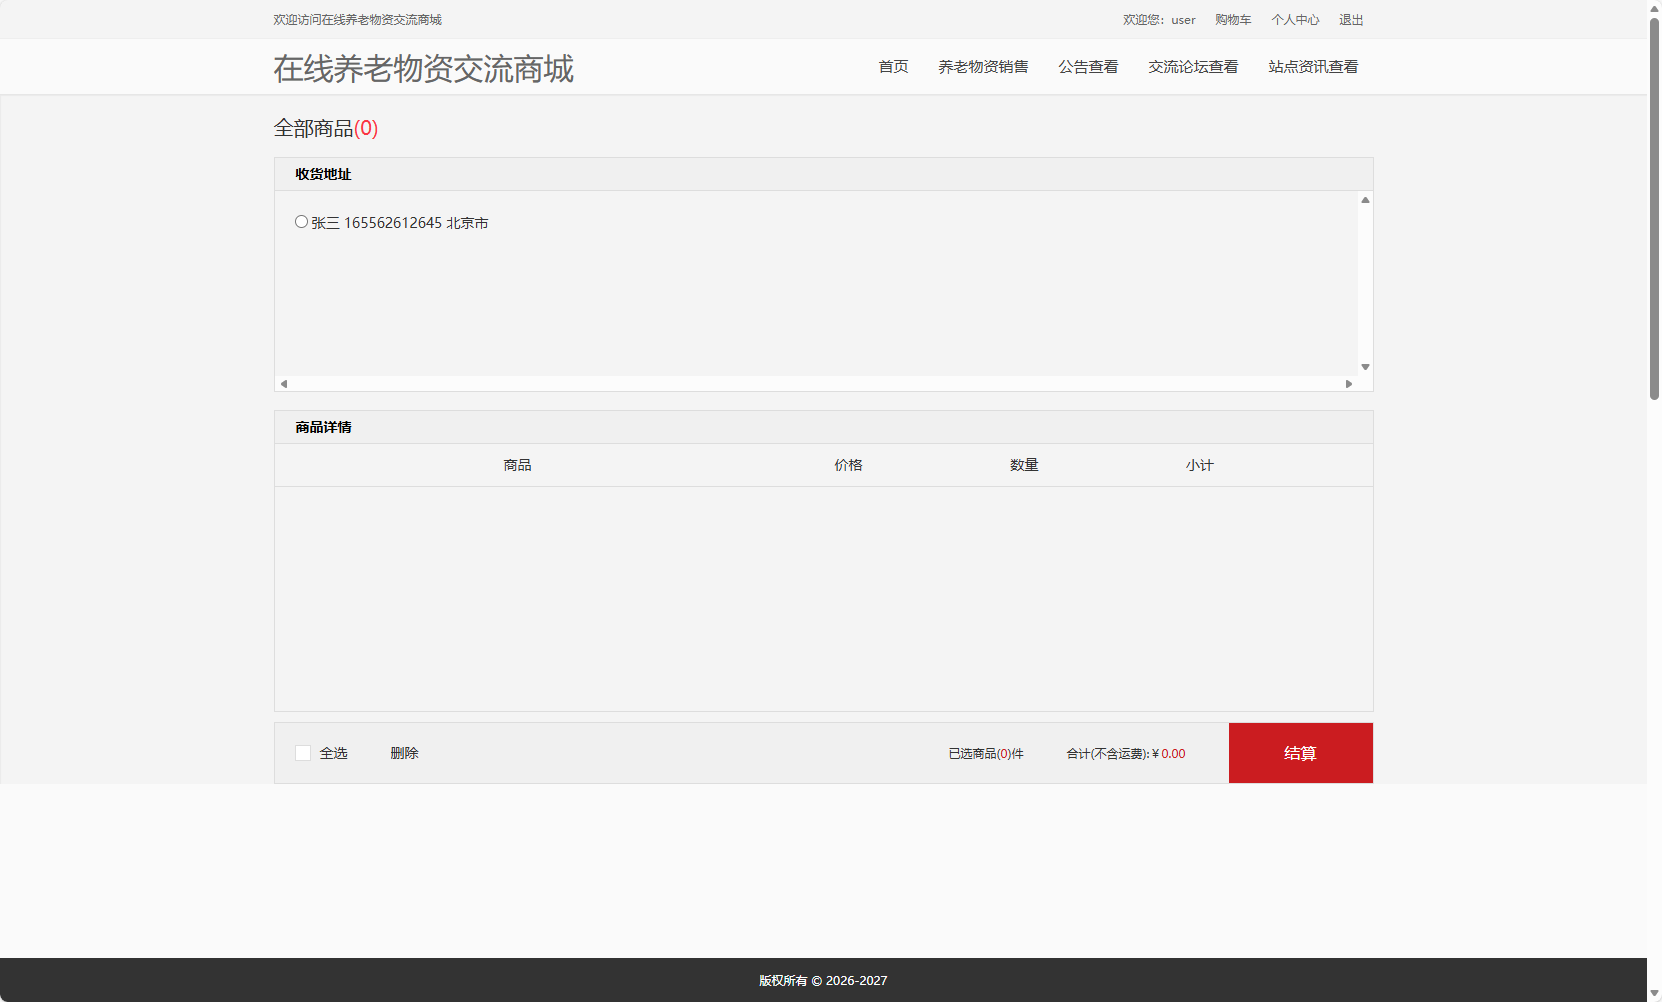Screen dimensions: 1662x1002
Task: Click the address panel scrollbar down arrow
Action: click(1364, 367)
